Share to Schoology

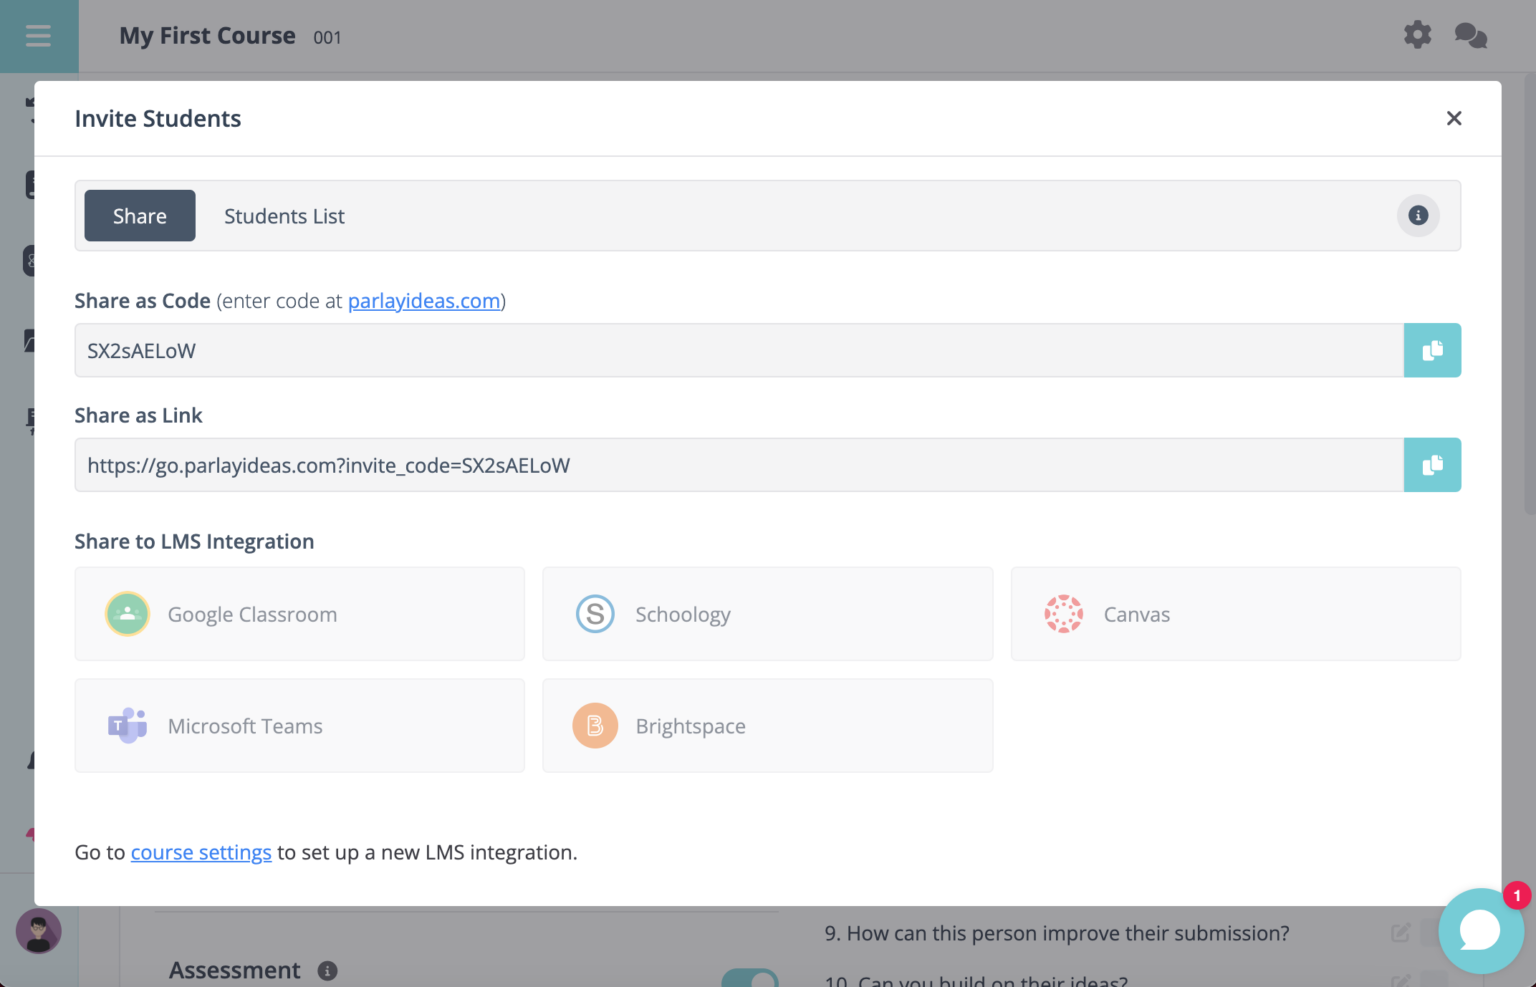(767, 614)
